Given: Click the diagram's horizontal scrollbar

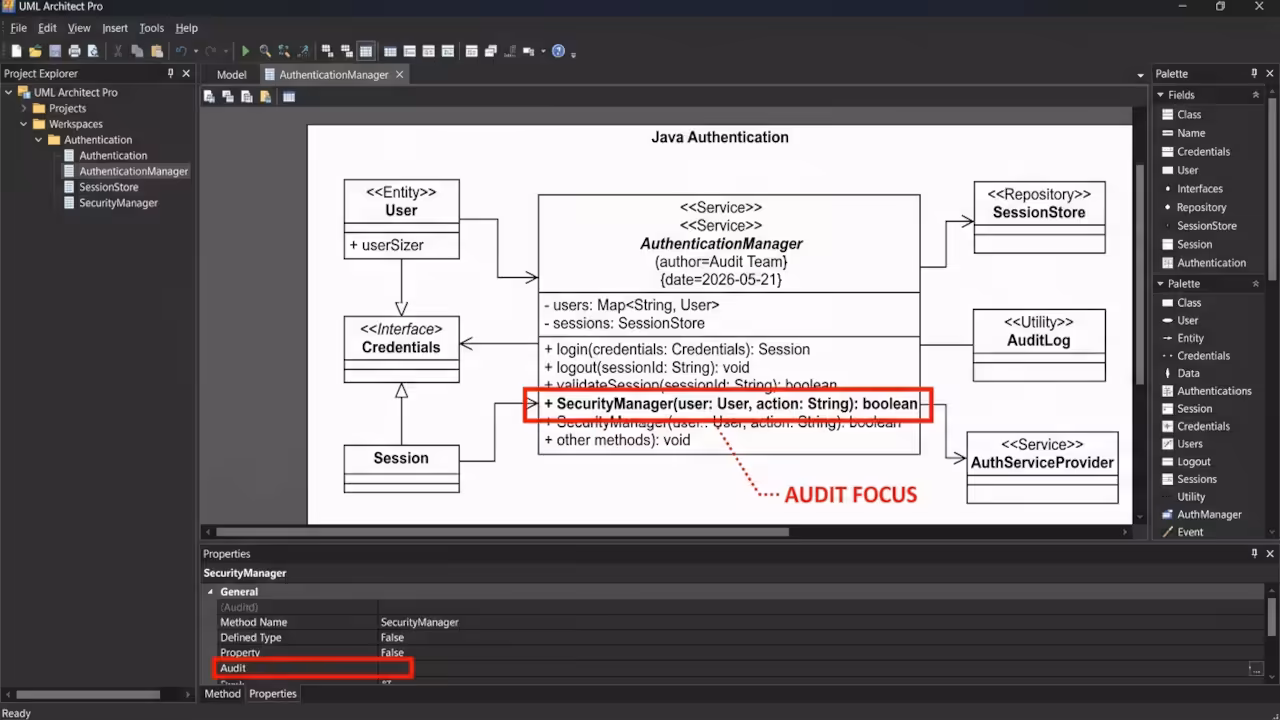Looking at the screenshot, I should point(502,532).
